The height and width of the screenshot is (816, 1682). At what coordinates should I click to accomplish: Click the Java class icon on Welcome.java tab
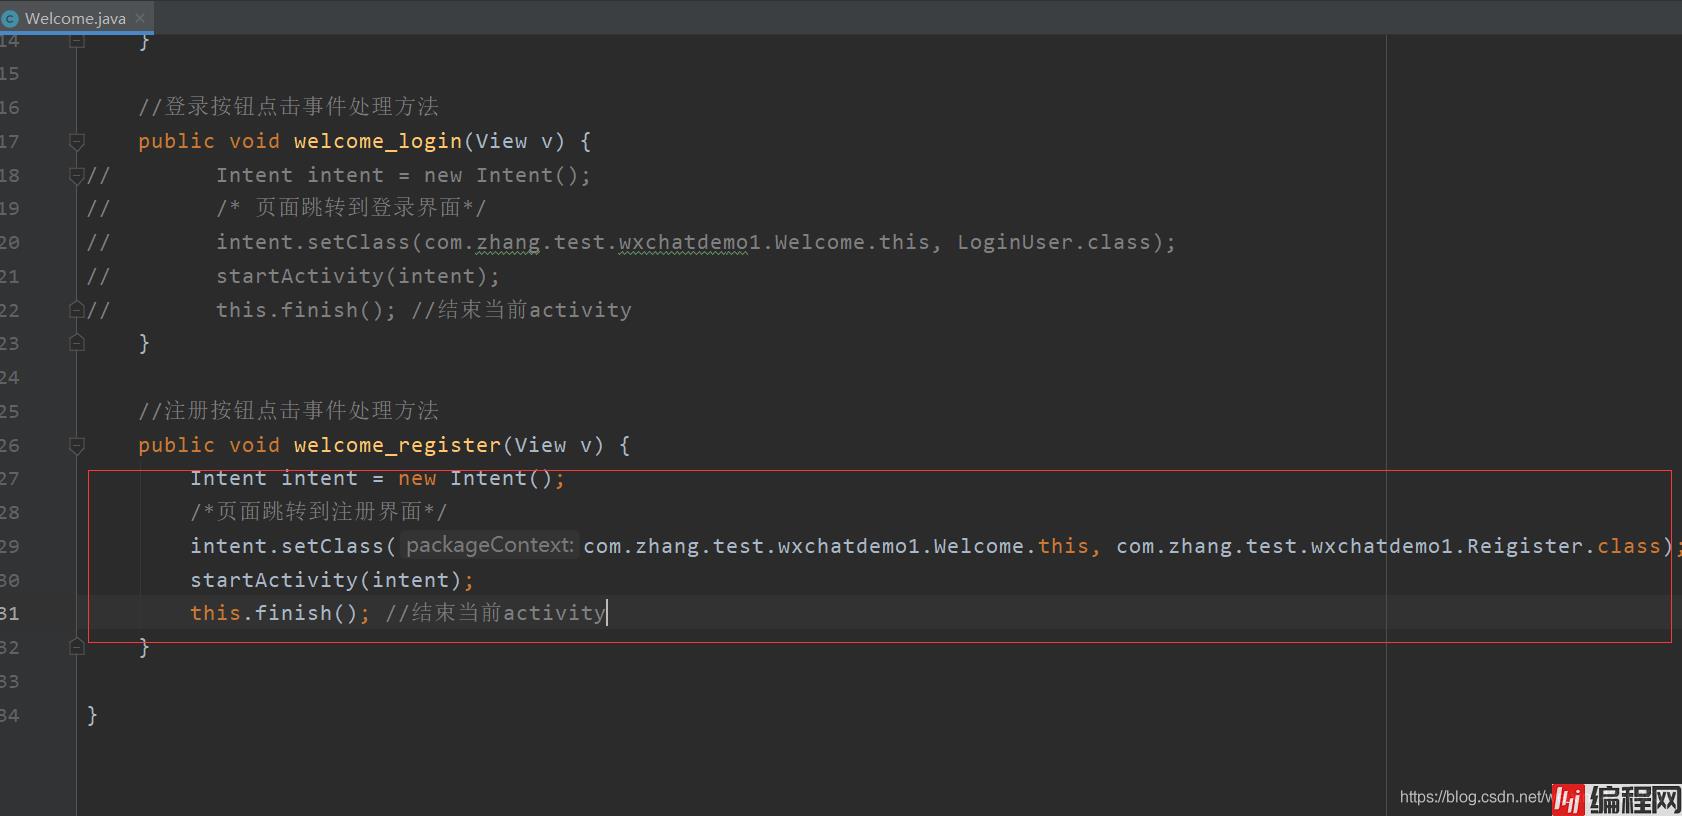11,18
